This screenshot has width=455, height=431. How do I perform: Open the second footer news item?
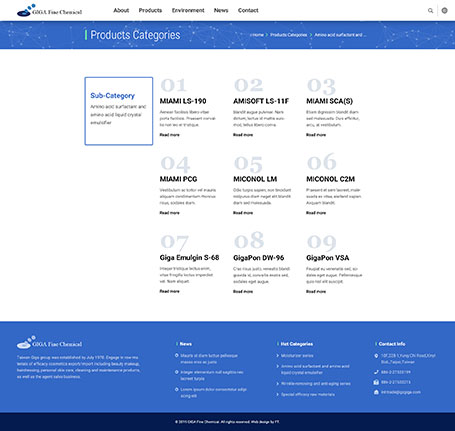[212, 375]
